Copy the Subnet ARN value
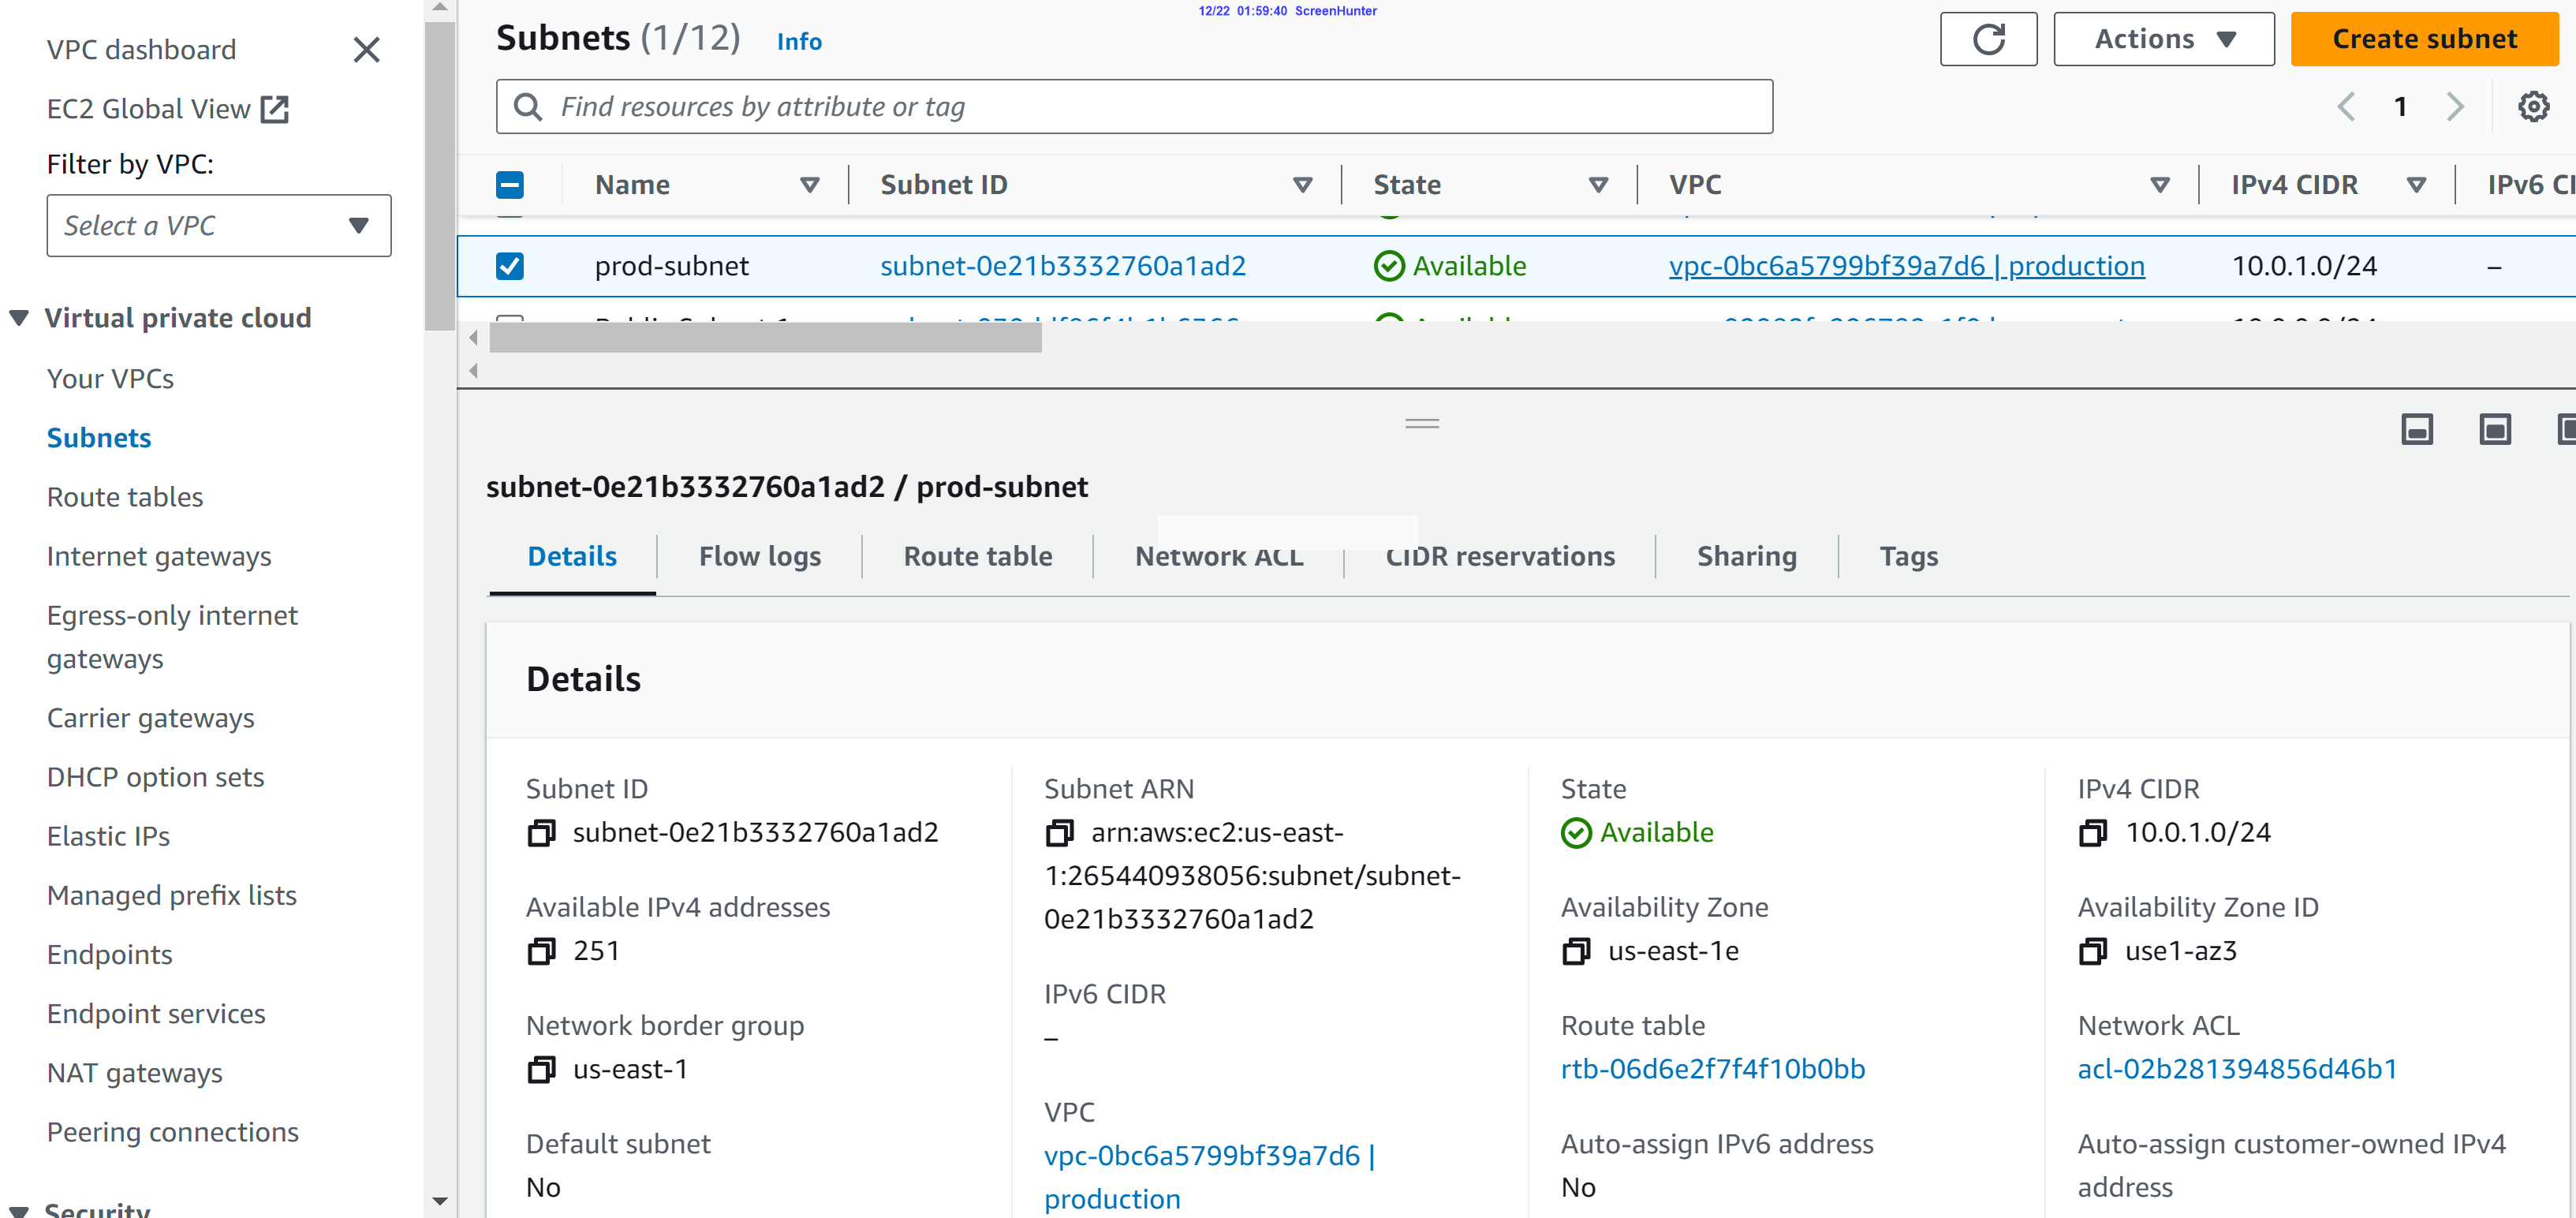This screenshot has height=1218, width=2576. 1059,832
